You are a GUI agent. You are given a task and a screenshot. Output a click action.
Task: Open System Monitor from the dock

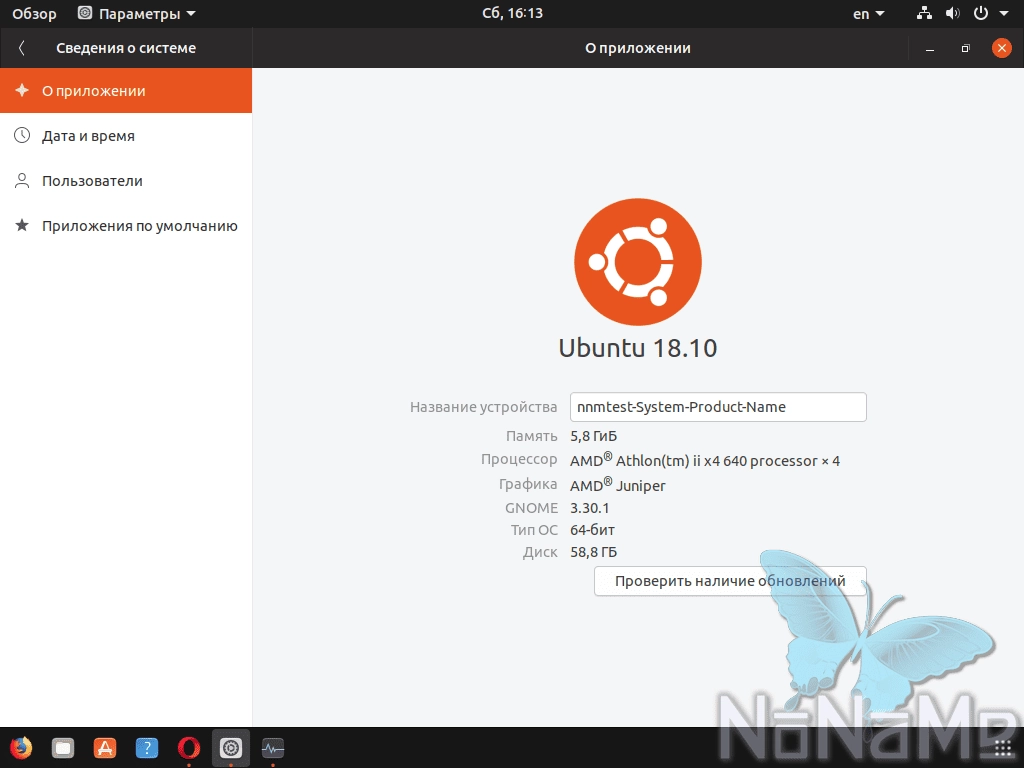click(x=272, y=748)
